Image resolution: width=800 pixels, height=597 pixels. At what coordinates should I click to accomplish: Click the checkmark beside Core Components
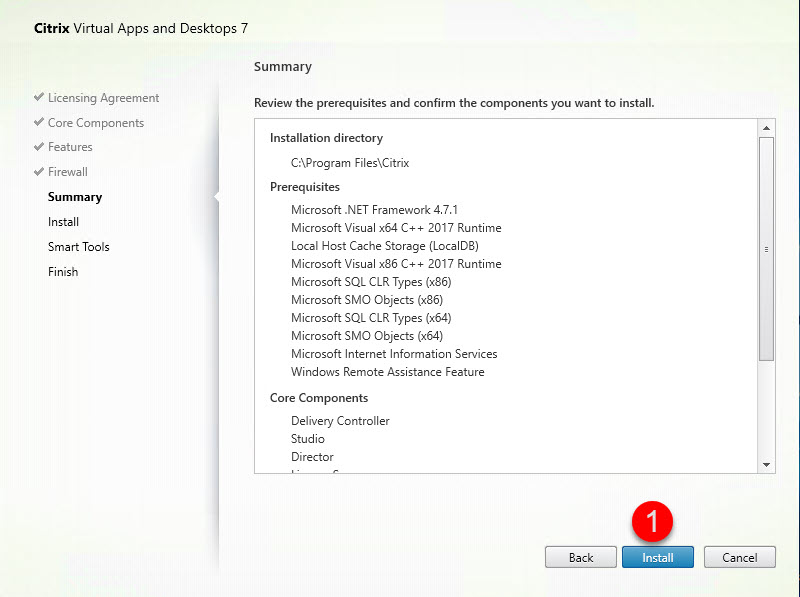[x=38, y=122]
